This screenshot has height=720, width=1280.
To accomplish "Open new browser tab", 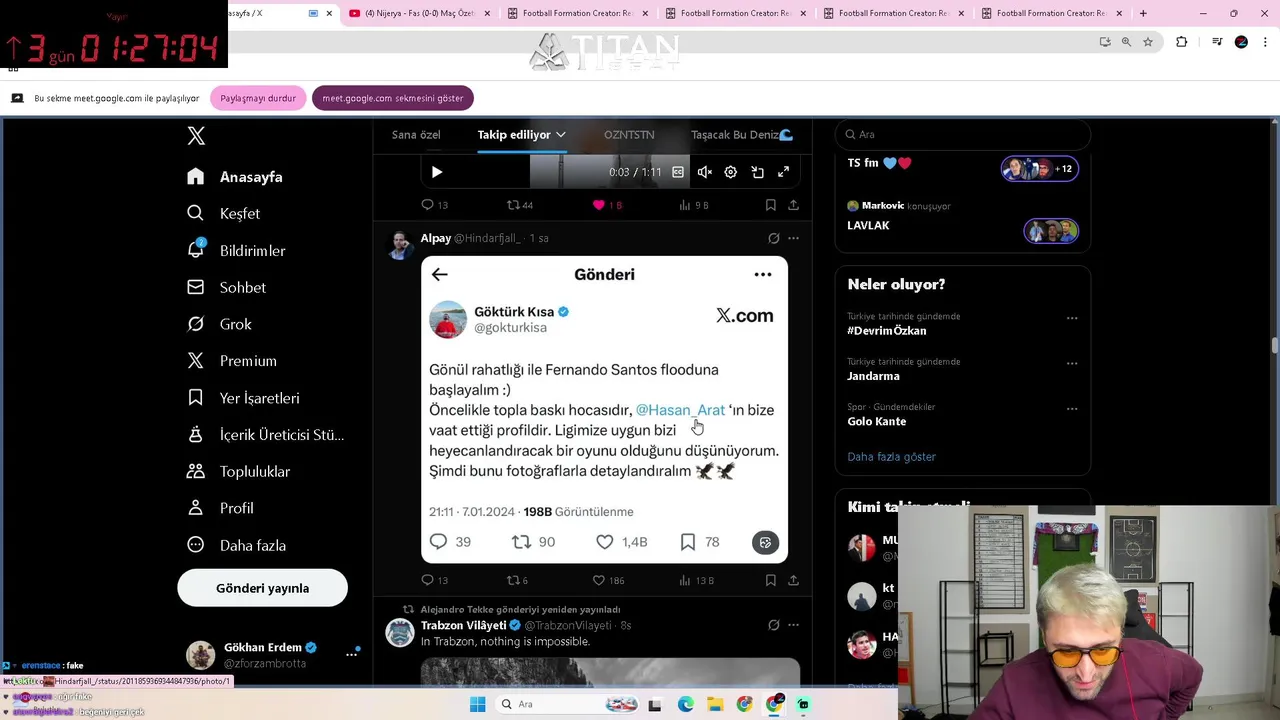I will point(1143,13).
